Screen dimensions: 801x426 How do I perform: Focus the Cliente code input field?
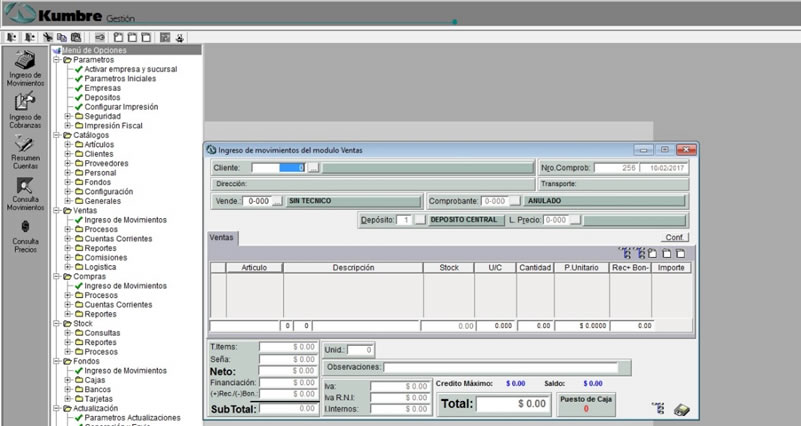pos(278,168)
